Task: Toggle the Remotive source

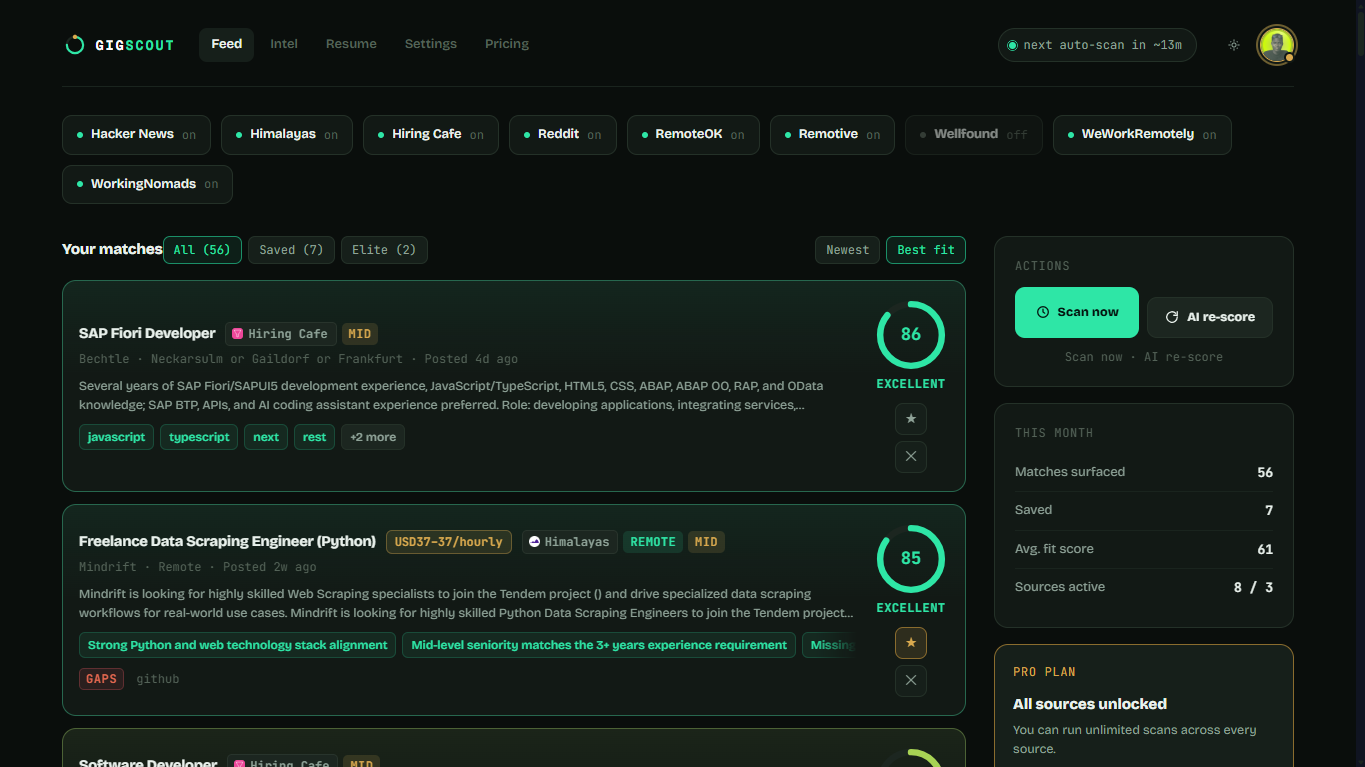Action: (x=833, y=135)
